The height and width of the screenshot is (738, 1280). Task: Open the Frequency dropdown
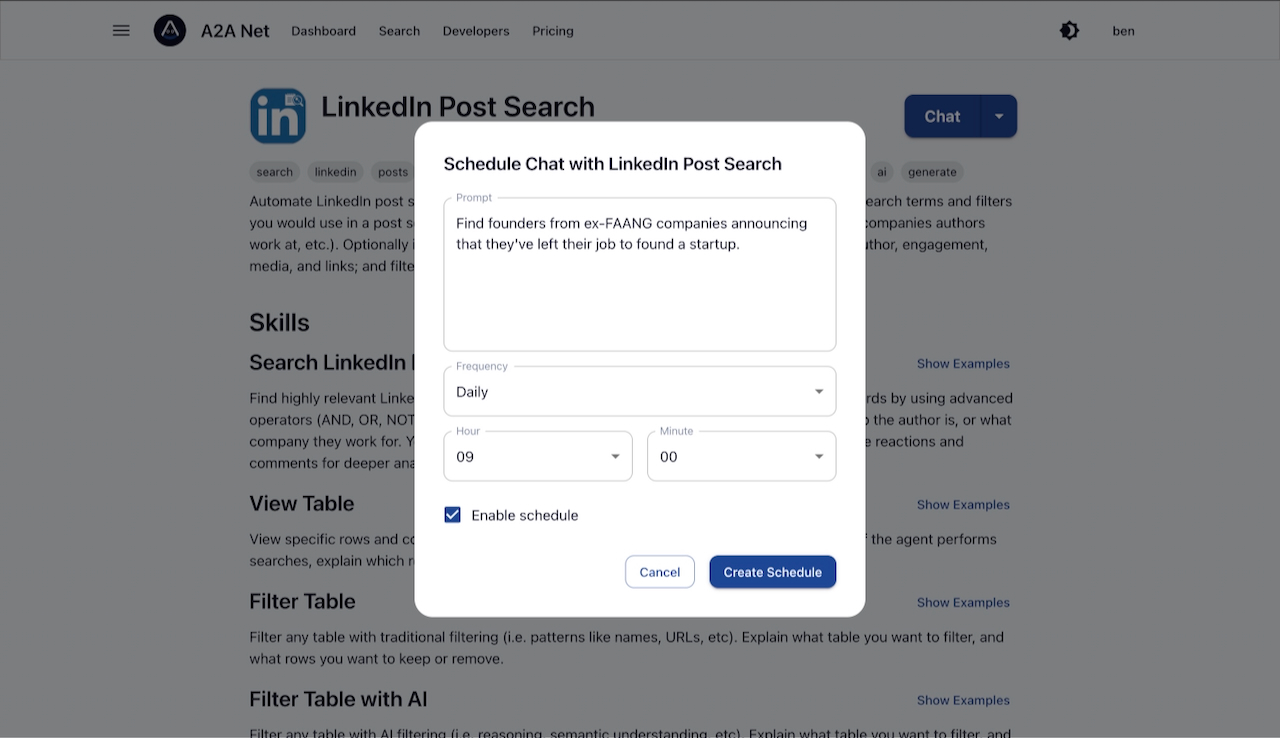(x=639, y=391)
